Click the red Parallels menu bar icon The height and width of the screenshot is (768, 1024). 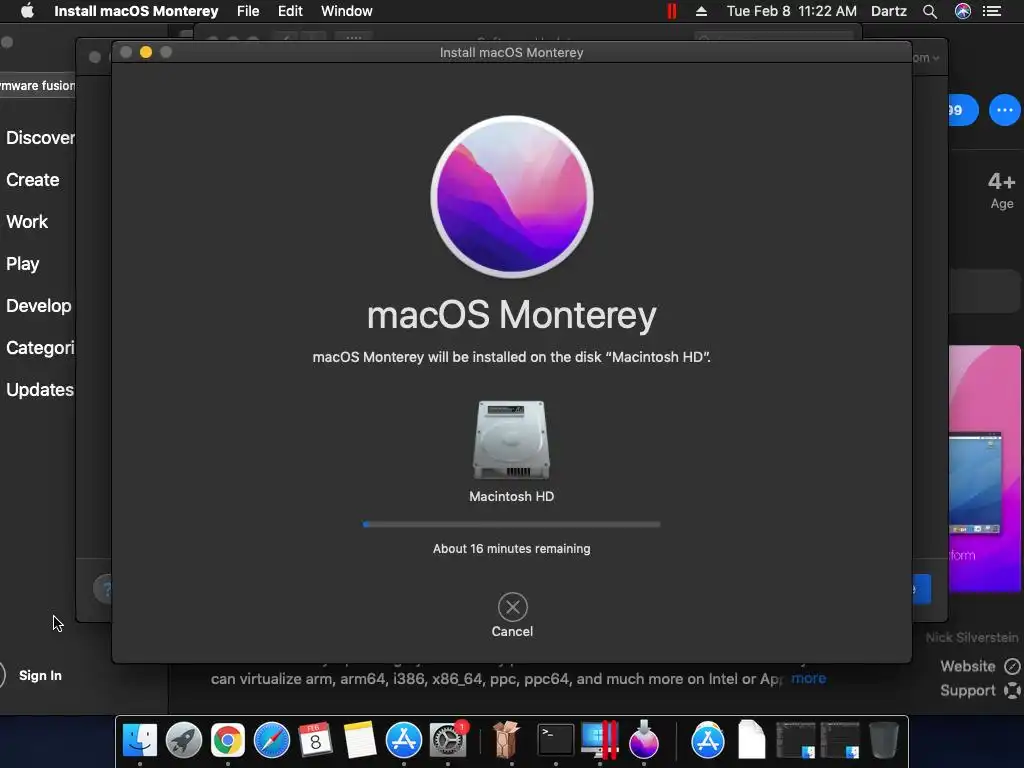(x=671, y=11)
